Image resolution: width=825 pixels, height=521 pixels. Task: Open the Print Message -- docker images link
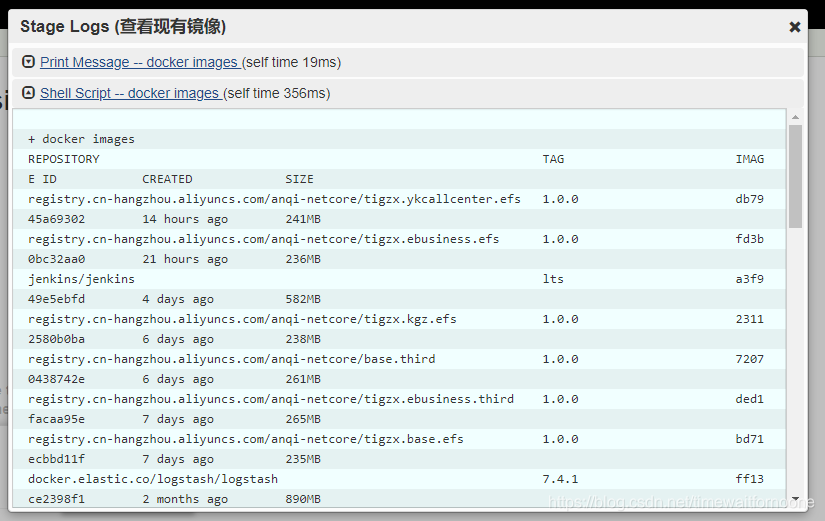(x=139, y=62)
